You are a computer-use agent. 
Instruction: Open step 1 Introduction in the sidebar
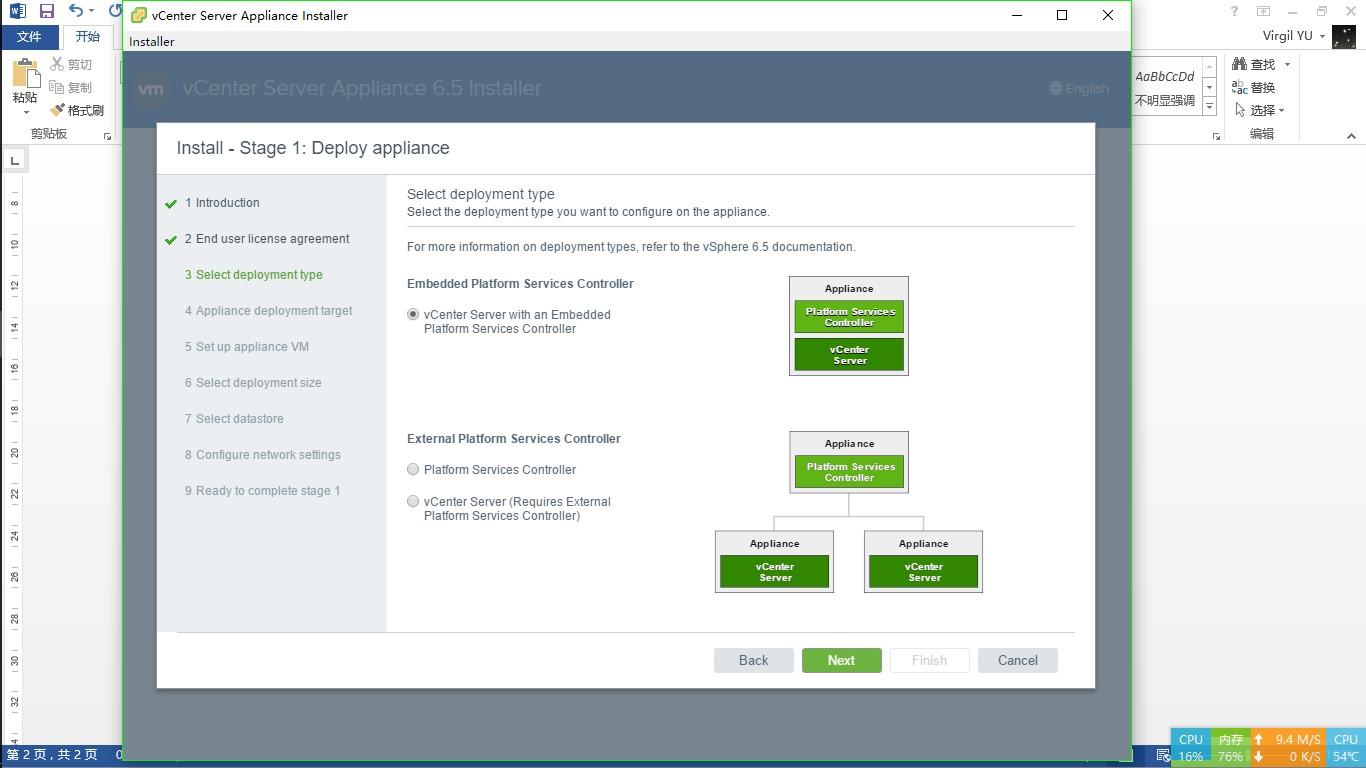tap(222, 203)
